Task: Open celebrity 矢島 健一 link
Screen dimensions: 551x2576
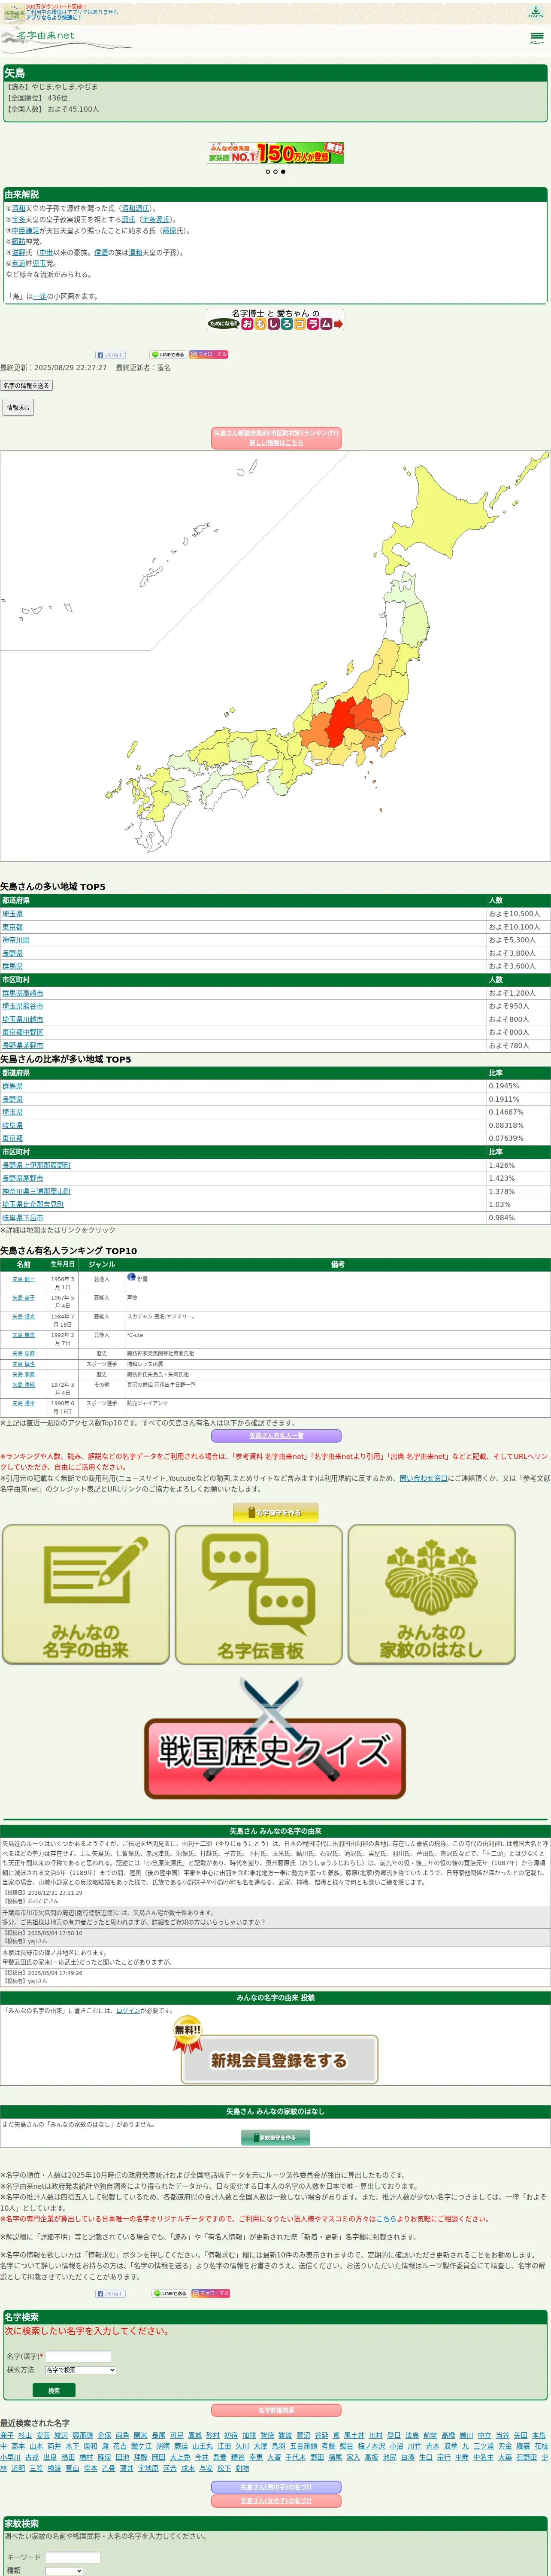Action: click(23, 1279)
